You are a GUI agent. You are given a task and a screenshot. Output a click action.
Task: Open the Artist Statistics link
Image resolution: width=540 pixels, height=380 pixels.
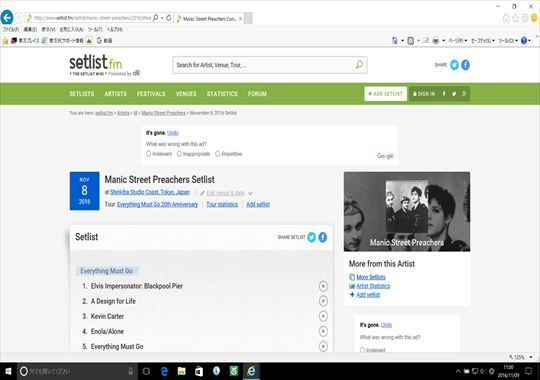coord(373,286)
